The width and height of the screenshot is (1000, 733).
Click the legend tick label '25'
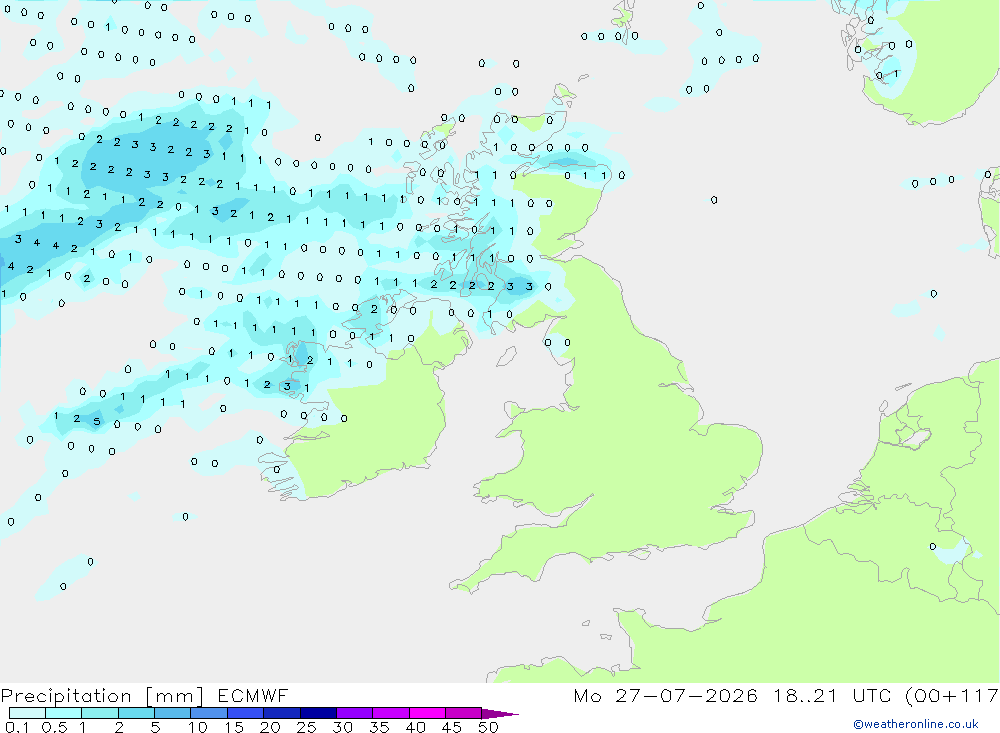coord(306,727)
